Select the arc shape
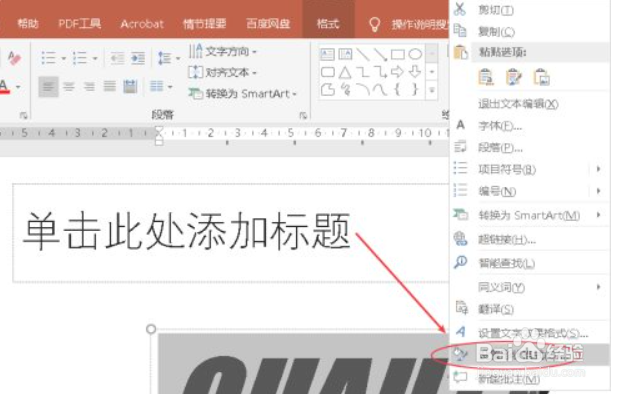This screenshot has width=620, height=394. pyautogui.click(x=363, y=89)
